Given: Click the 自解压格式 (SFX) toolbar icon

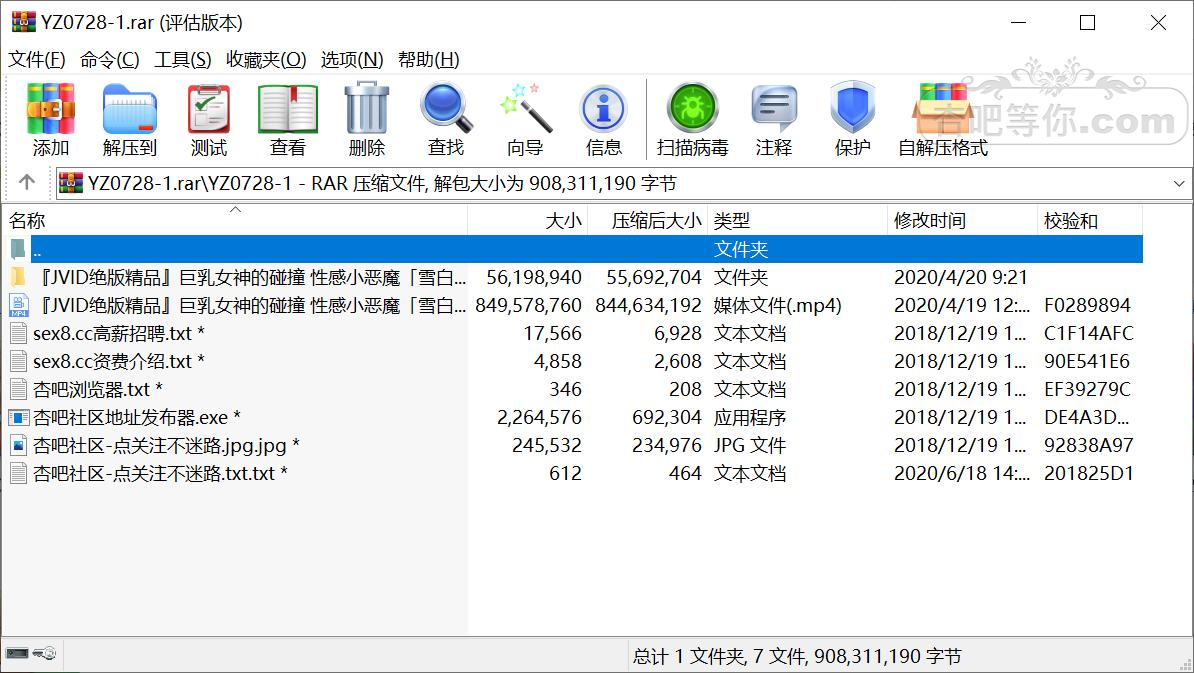Looking at the screenshot, I should coord(943,109).
